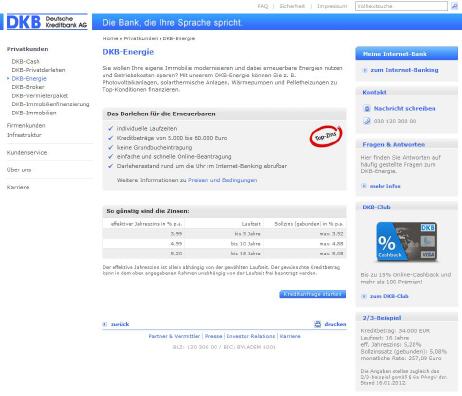Screen dimensions: 462x396
Task: Click the DKB-Energie page heading
Action: (128, 52)
